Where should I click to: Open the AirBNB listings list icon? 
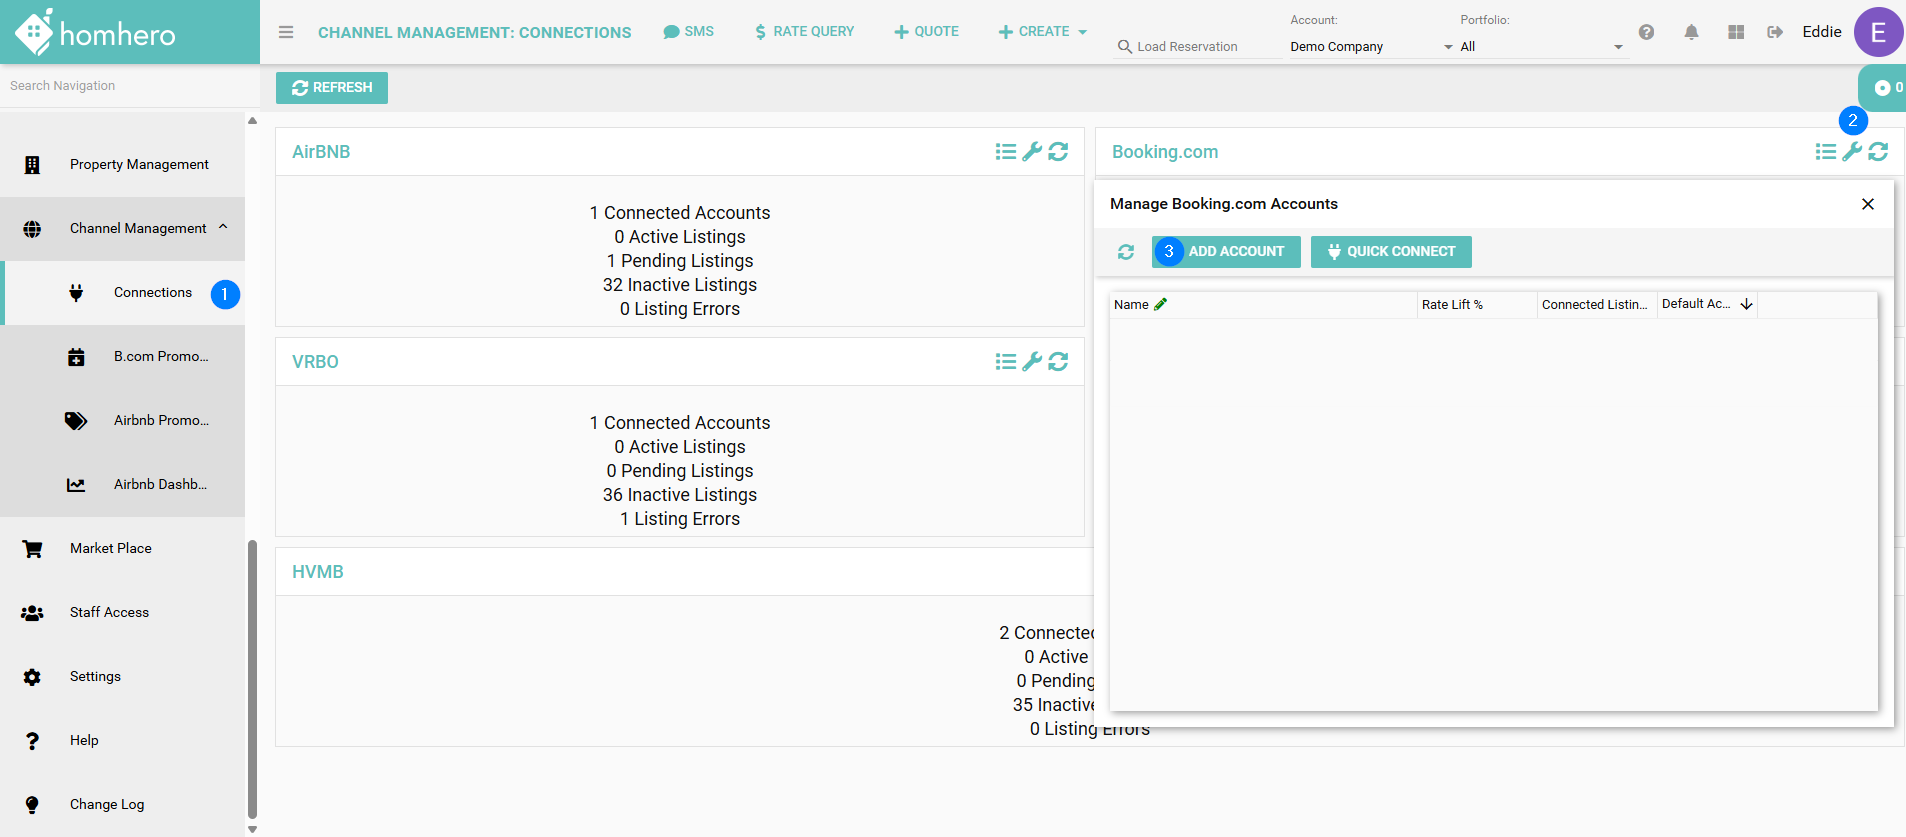[1005, 152]
